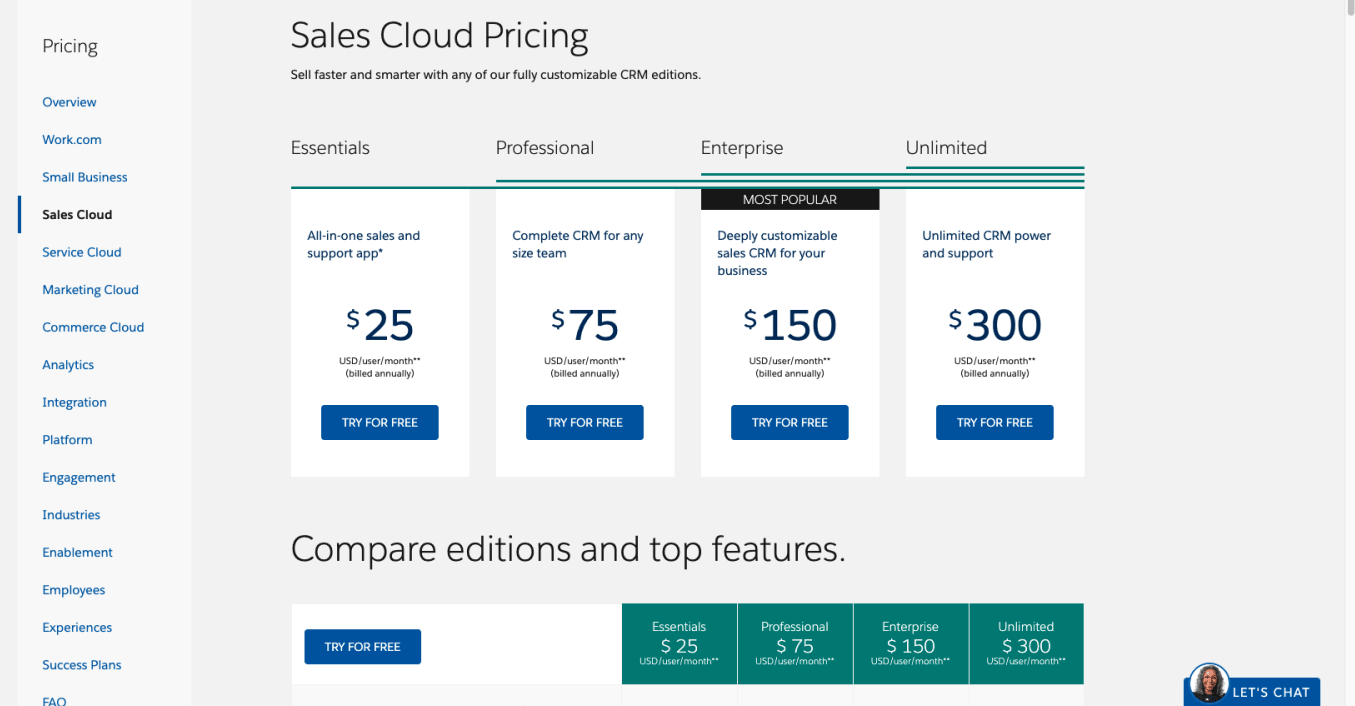Open the Let's Chat widget
This screenshot has width=1355, height=706.
1252,691
